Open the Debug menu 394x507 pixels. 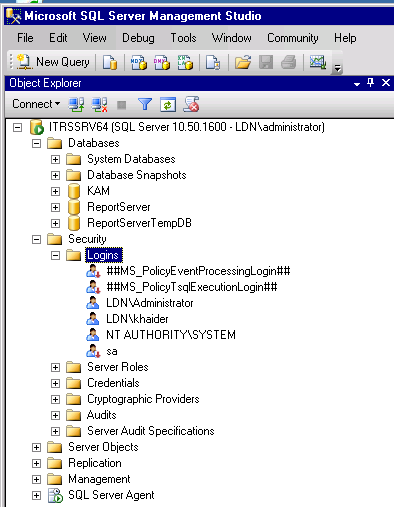coord(138,38)
